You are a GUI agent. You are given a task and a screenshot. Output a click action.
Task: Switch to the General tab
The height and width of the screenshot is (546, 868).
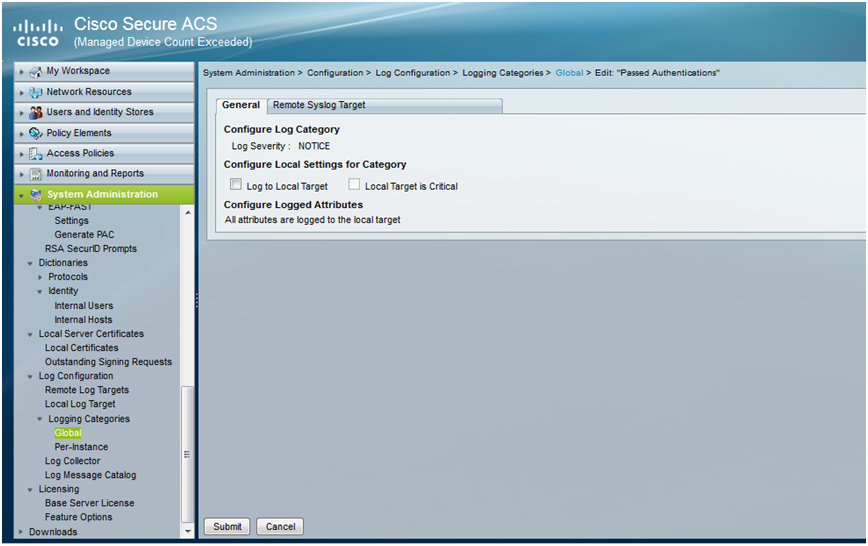[x=241, y=105]
